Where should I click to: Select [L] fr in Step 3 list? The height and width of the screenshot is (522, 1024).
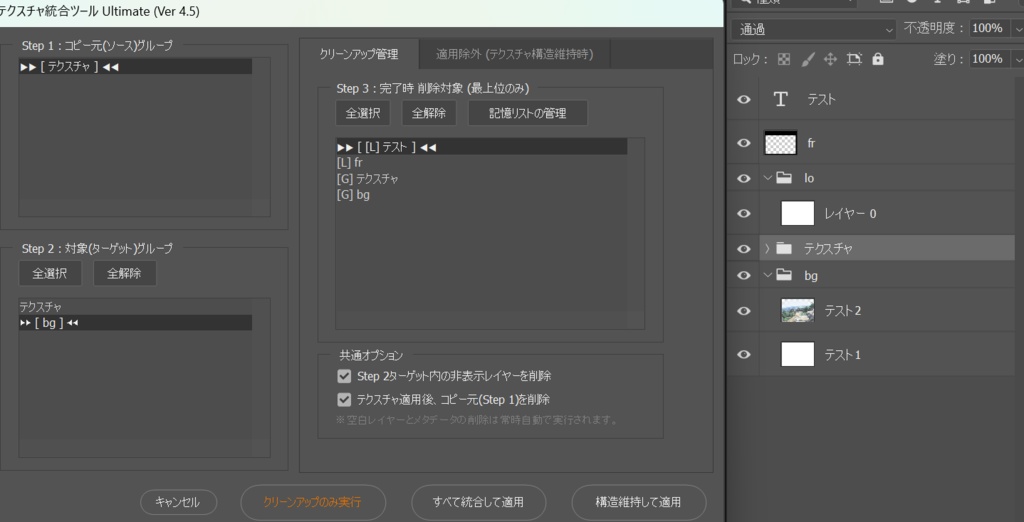pyautogui.click(x=481, y=163)
